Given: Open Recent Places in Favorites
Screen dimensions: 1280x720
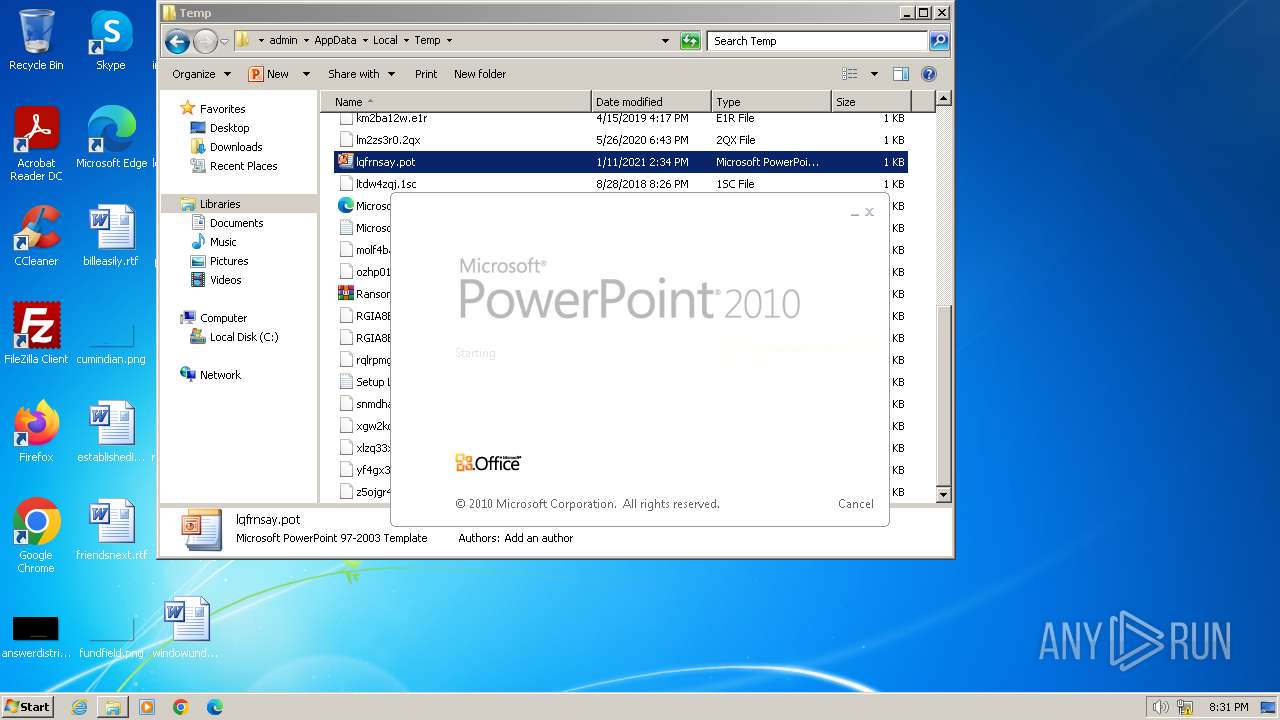Looking at the screenshot, I should (243, 166).
